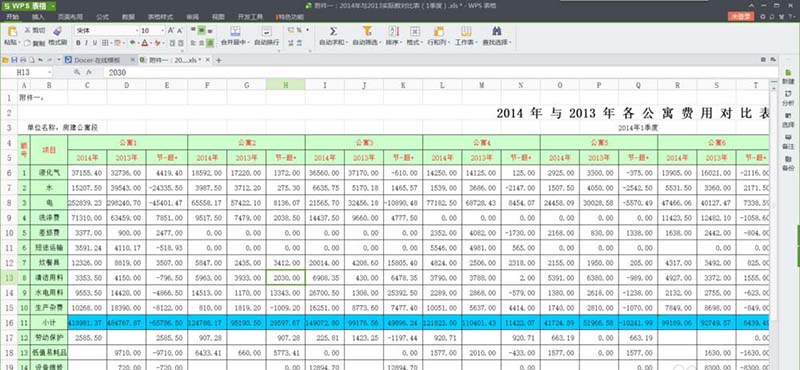This screenshot has width=800, height=370.
Task: Click the Paste (粘贴) clipboard icon
Action: (x=12, y=32)
